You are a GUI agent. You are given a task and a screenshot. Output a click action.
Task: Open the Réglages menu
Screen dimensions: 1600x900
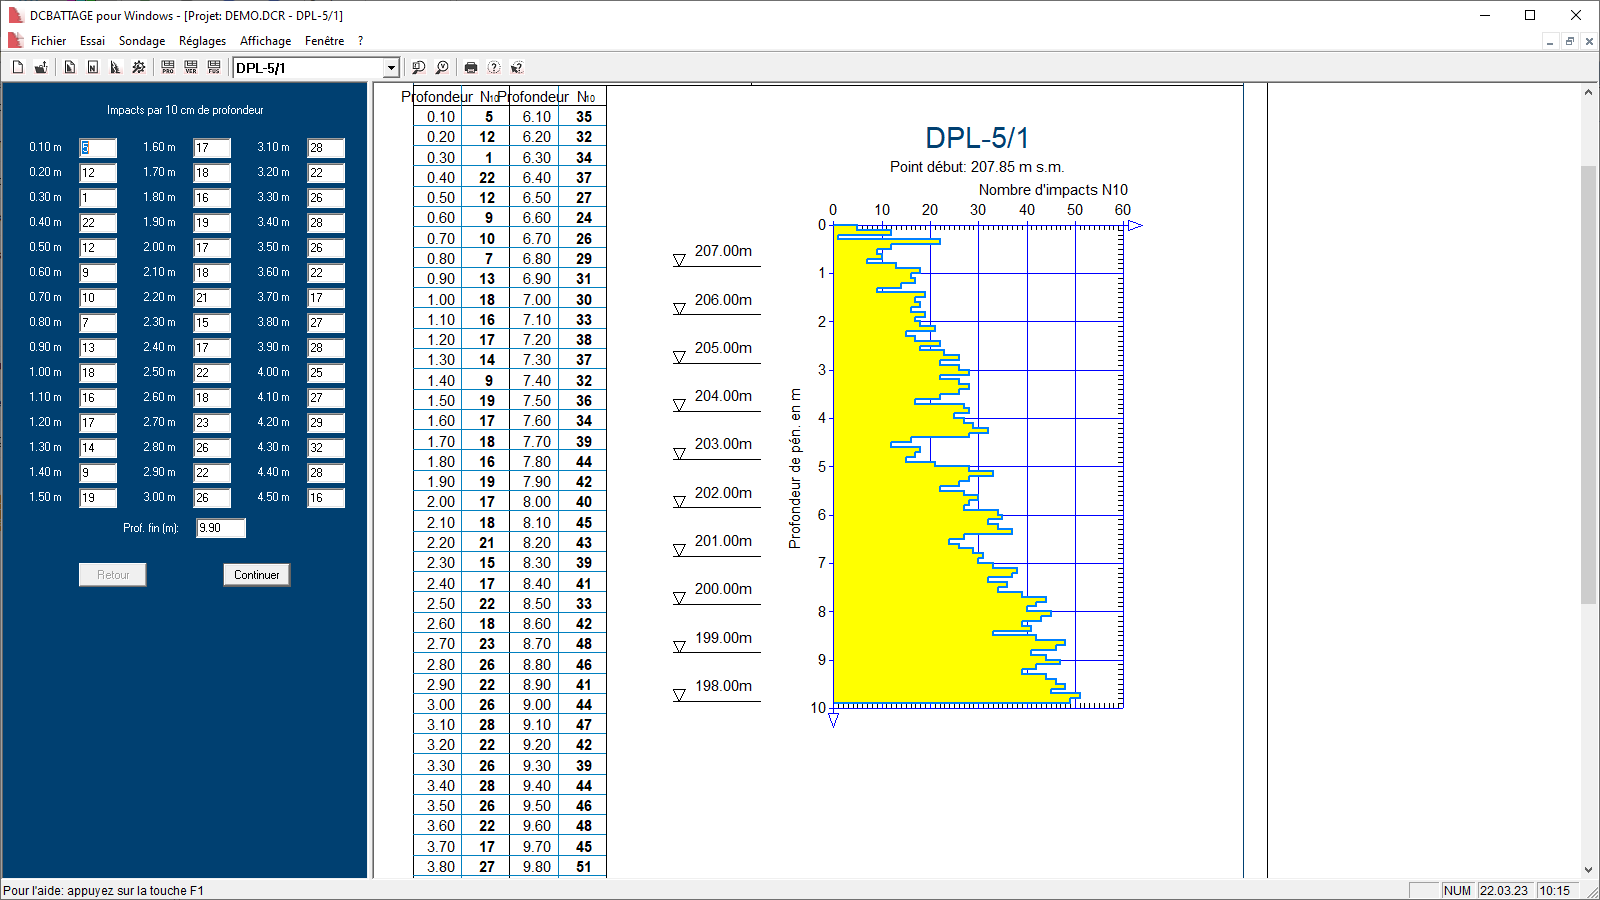point(202,41)
